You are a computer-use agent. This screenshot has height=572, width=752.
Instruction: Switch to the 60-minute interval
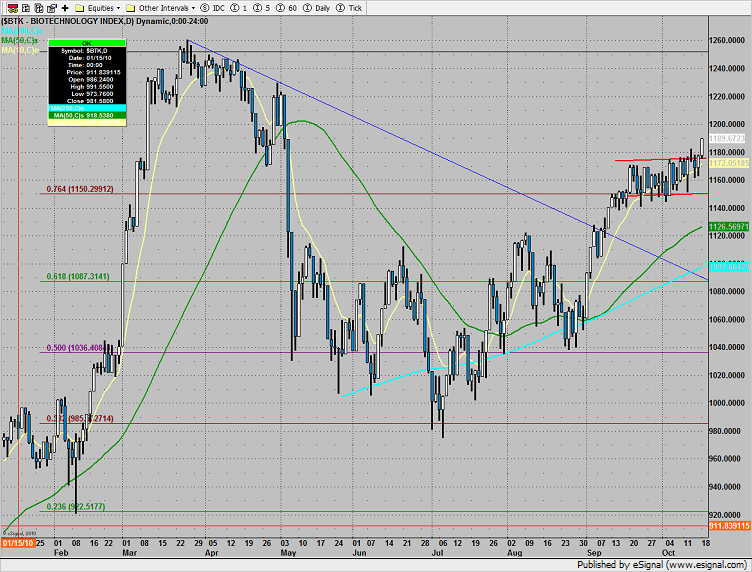click(x=287, y=8)
